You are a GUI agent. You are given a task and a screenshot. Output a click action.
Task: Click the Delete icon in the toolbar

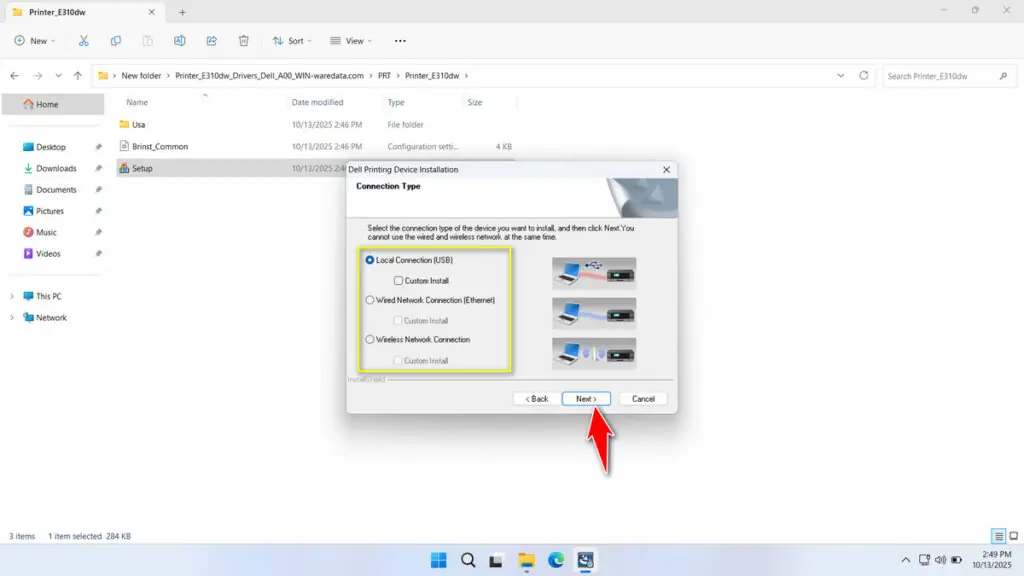[243, 41]
